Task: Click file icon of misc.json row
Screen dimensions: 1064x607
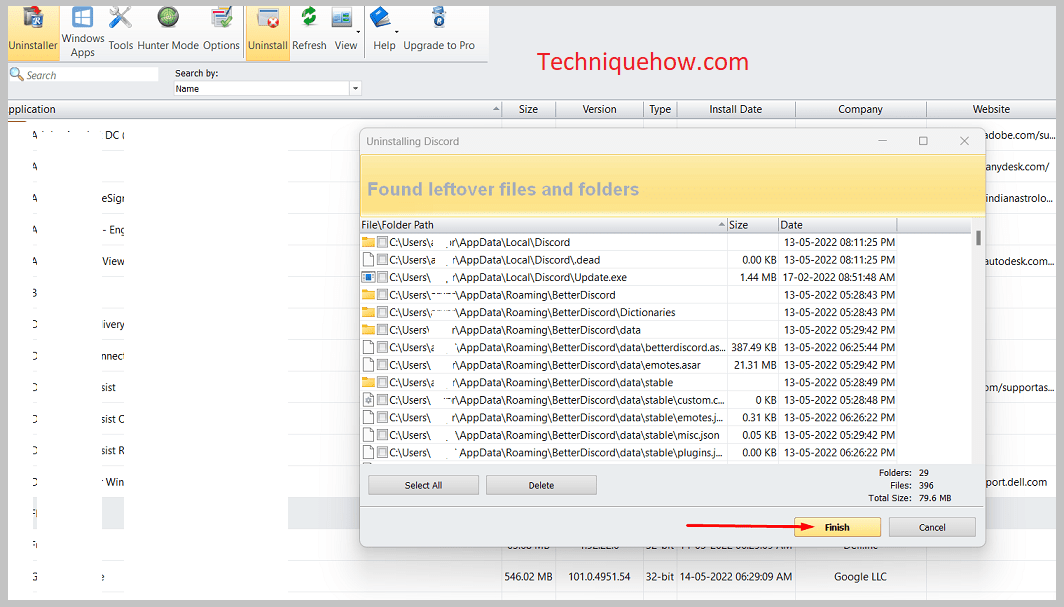Action: pos(368,435)
